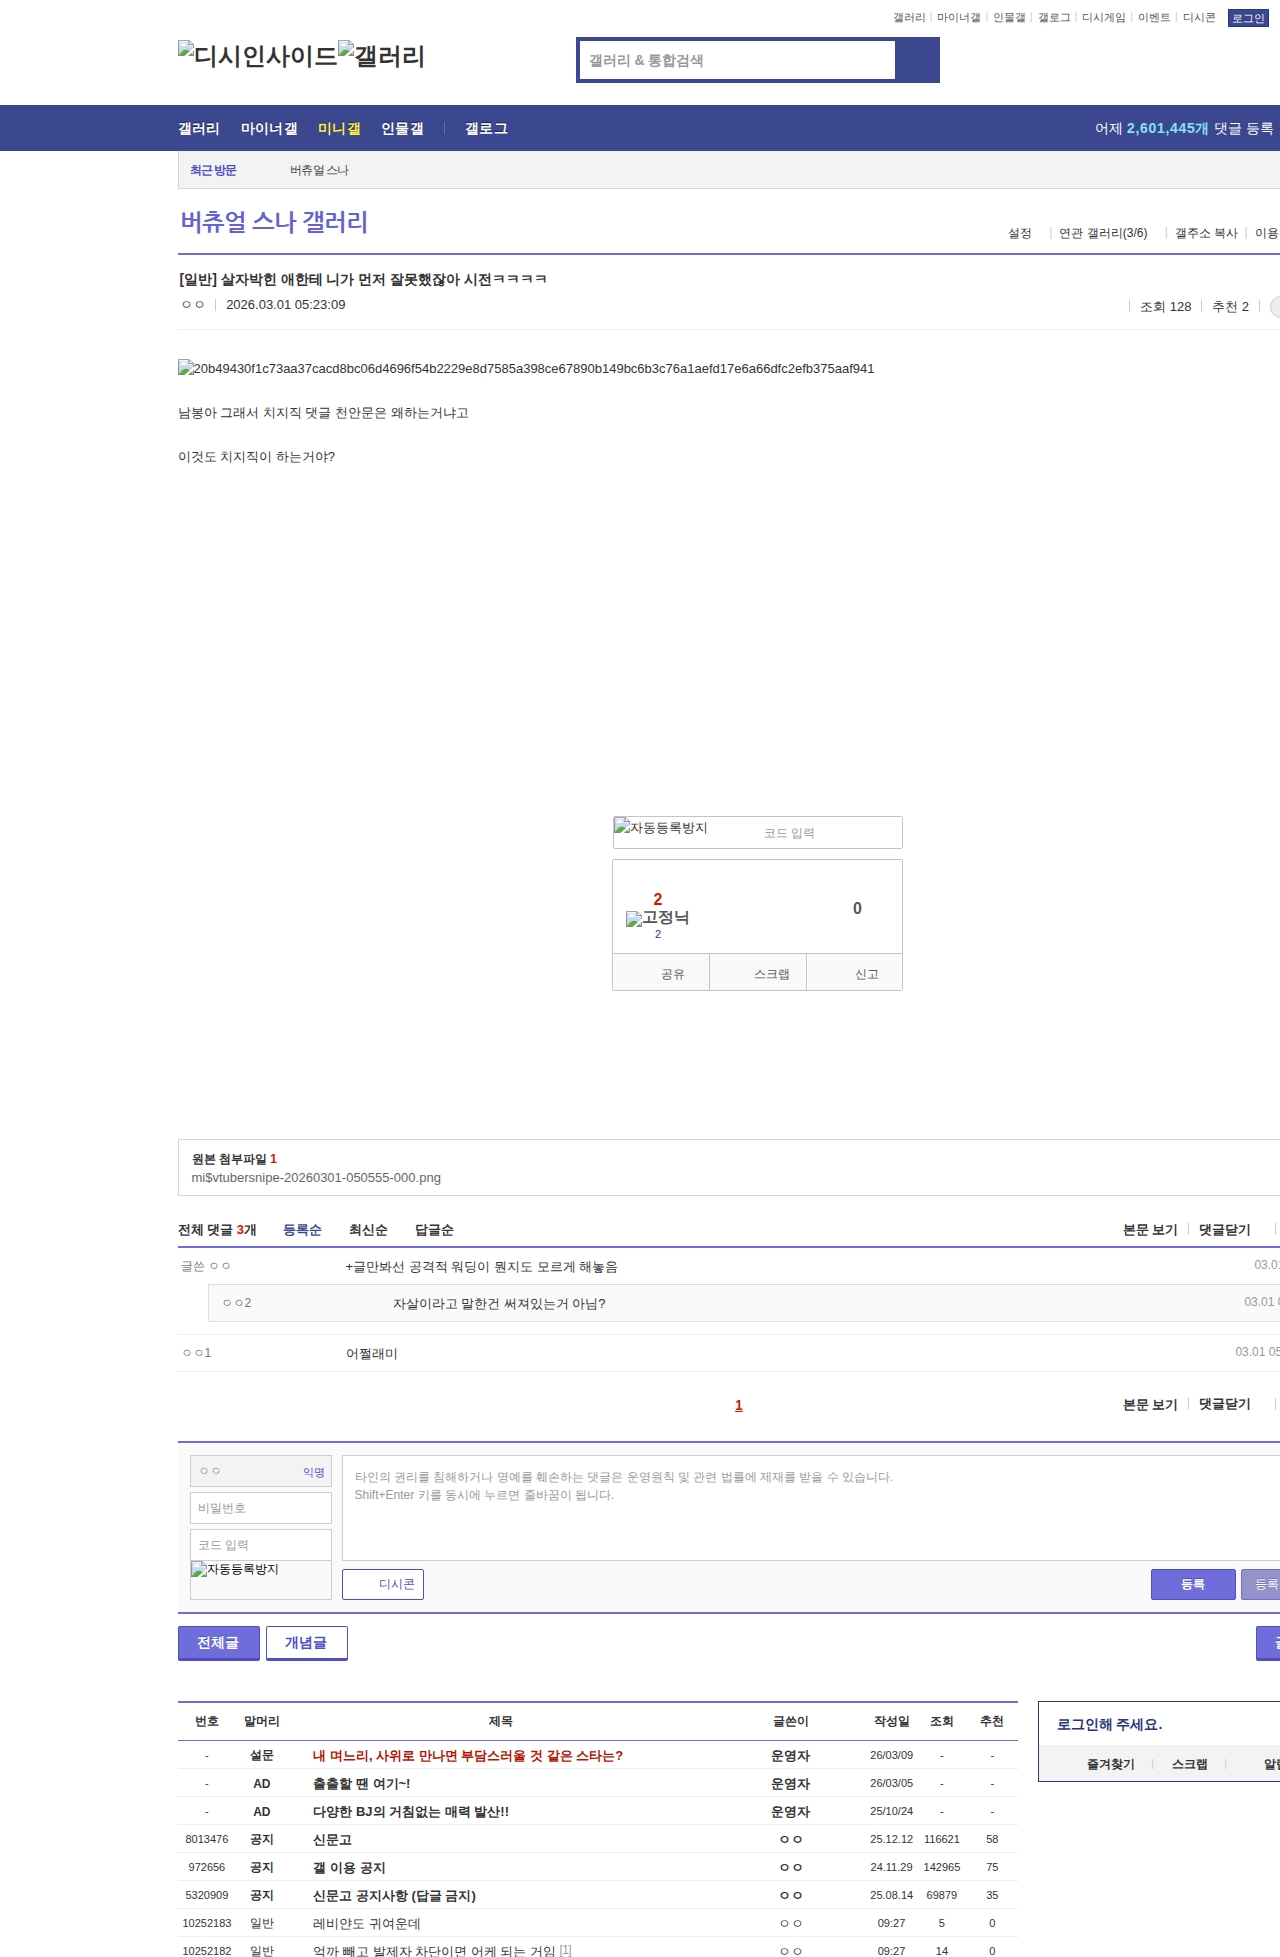The width and height of the screenshot is (1280, 1957).
Task: Click the 익명 label in the nickname box
Action: click(314, 1472)
